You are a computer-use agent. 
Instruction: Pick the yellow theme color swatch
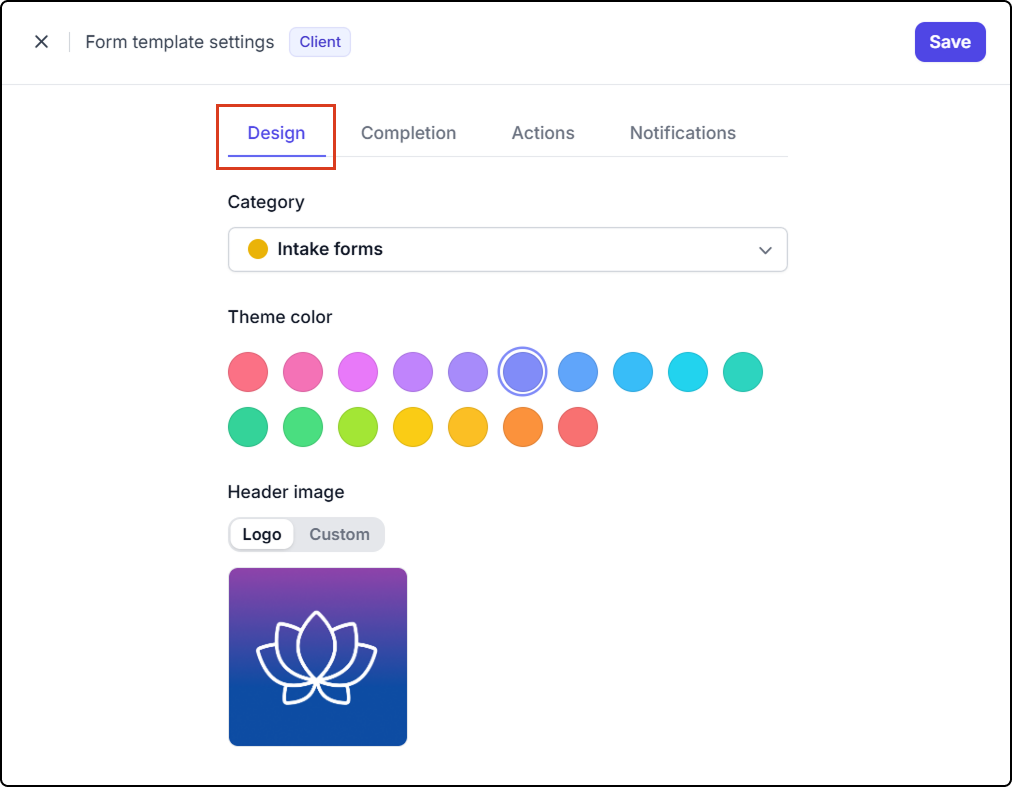click(x=412, y=427)
